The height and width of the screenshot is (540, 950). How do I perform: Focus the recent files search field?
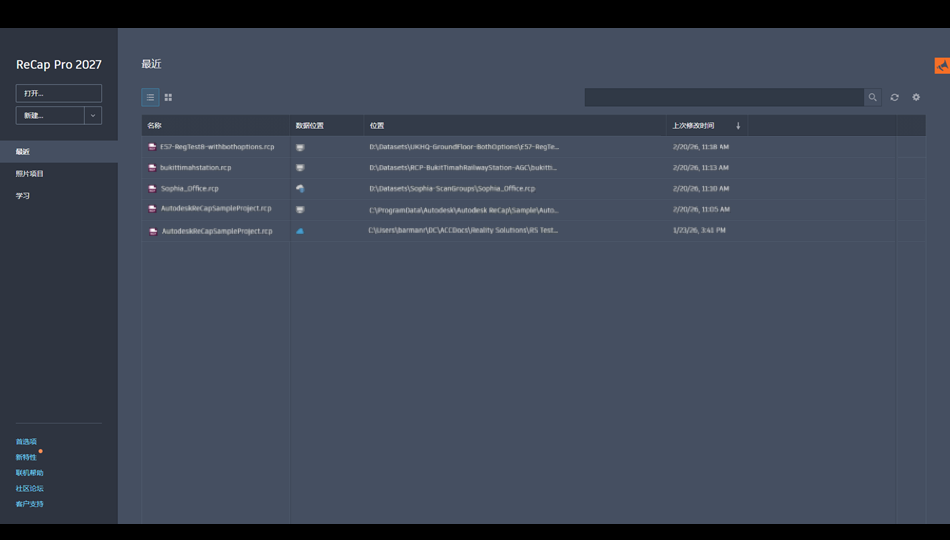click(724, 97)
